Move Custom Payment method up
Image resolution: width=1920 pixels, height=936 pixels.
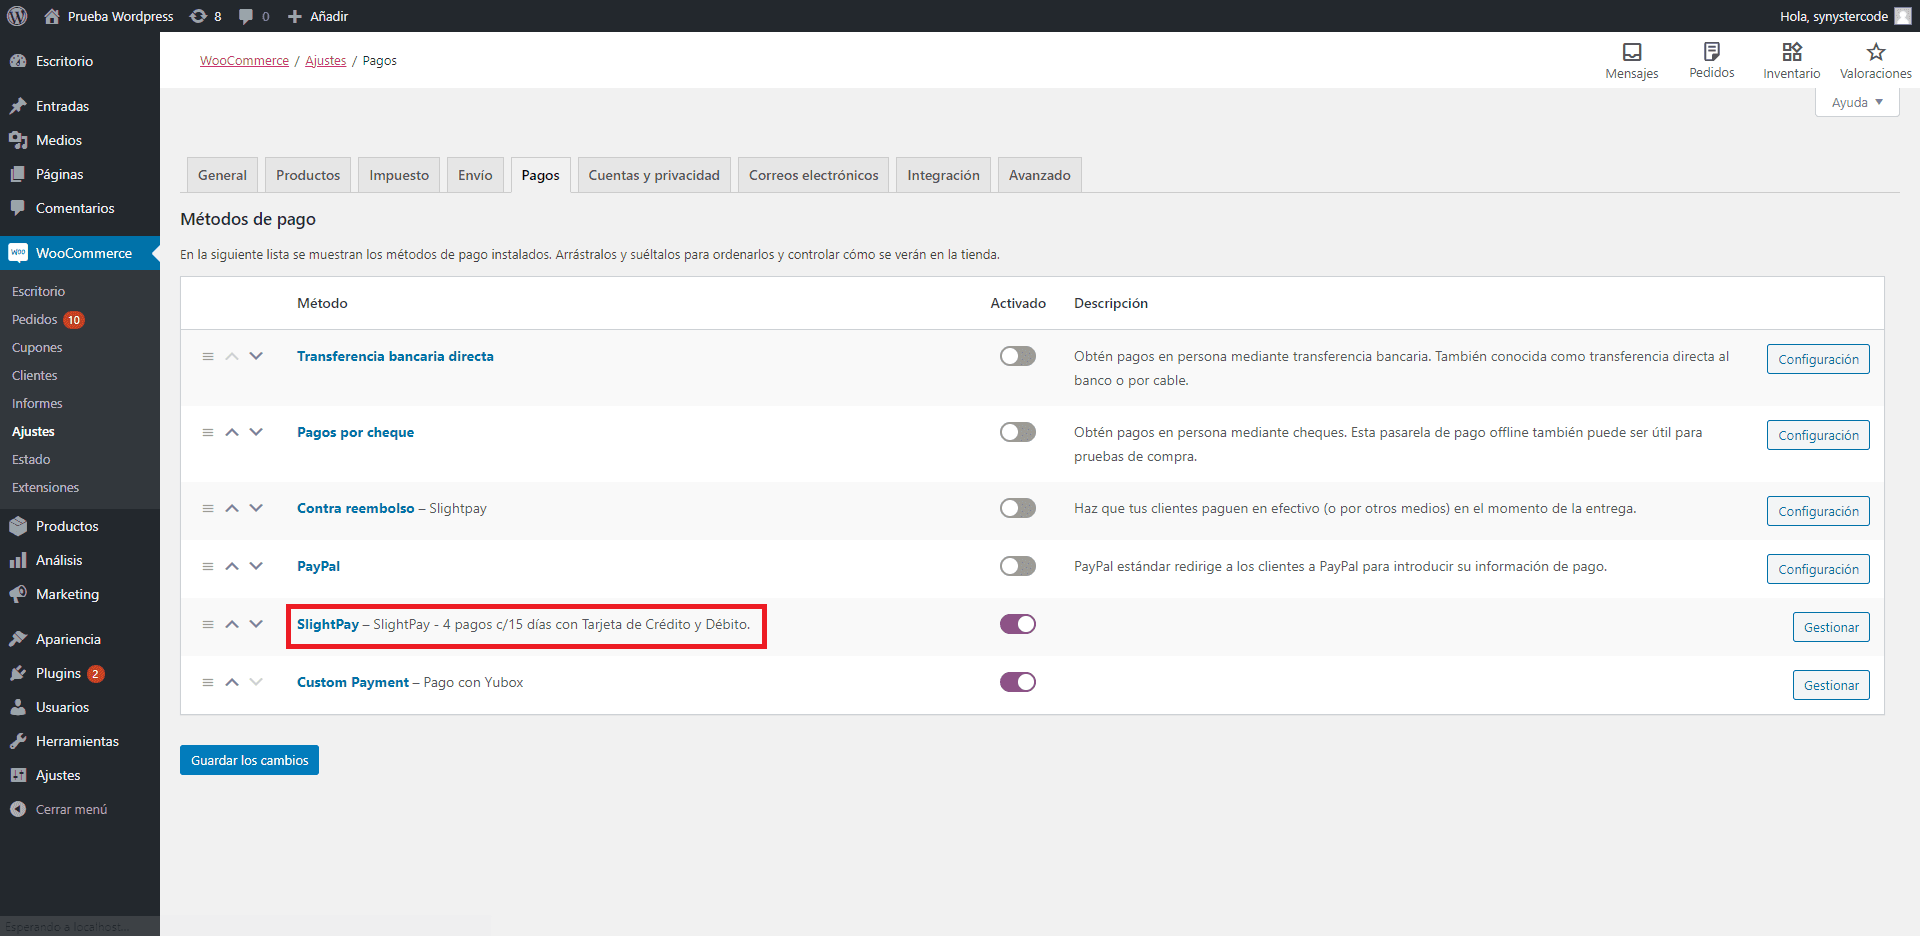click(232, 682)
